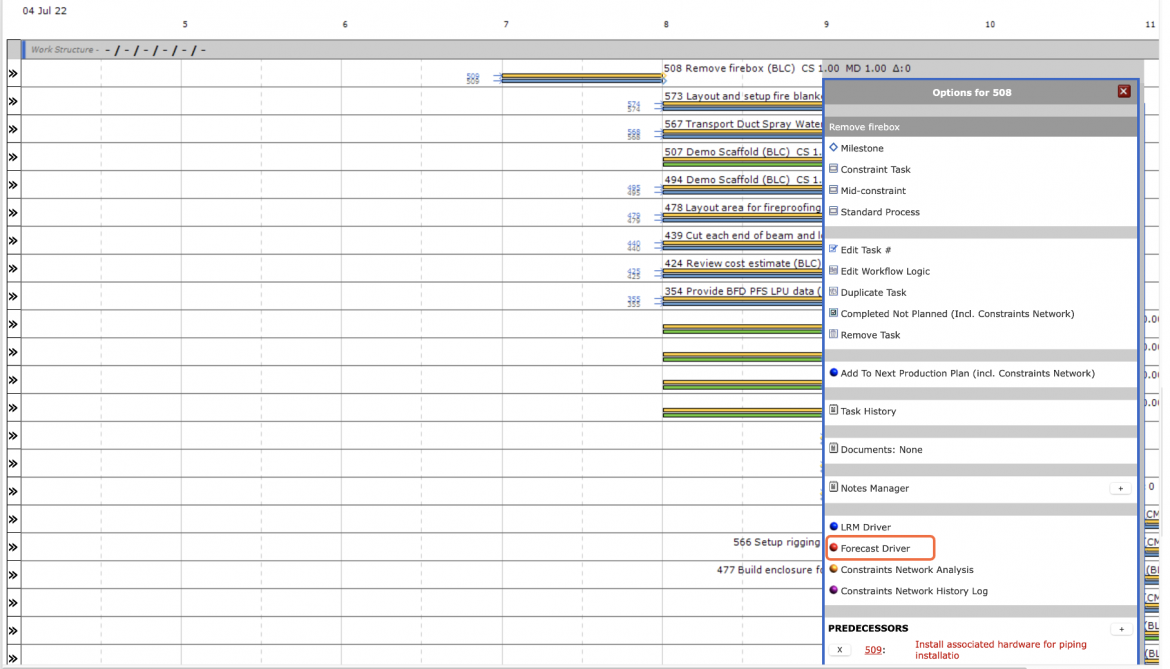Click the 508/509 dependency link label
The width and height of the screenshot is (1170, 669).
pyautogui.click(x=472, y=78)
